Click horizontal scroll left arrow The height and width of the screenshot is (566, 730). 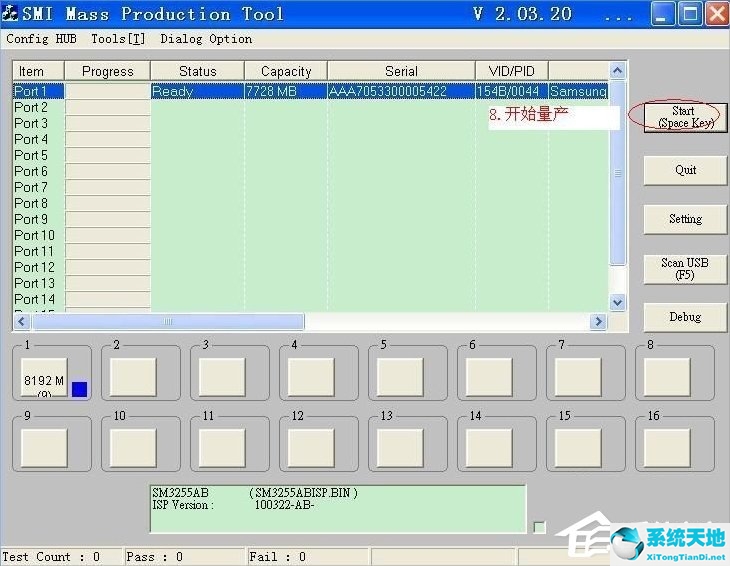tap(21, 321)
